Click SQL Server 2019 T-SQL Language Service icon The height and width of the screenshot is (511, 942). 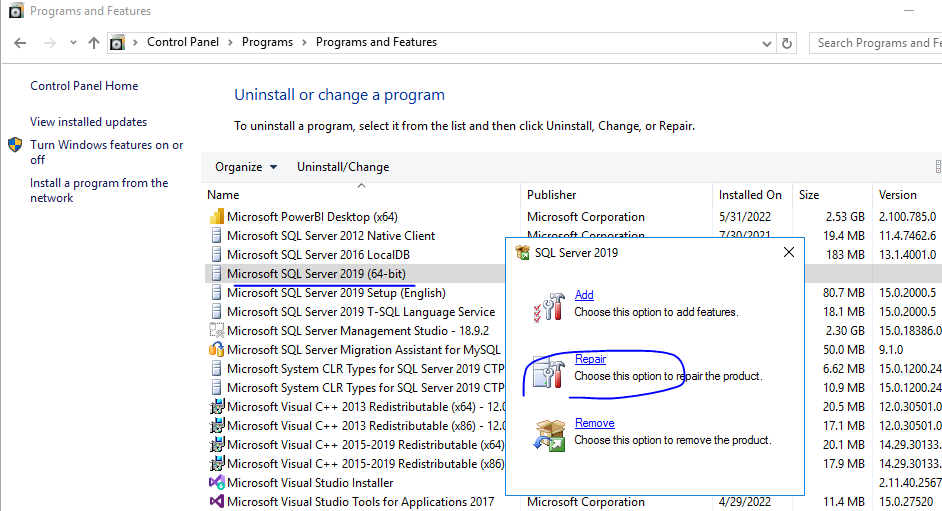coord(216,312)
